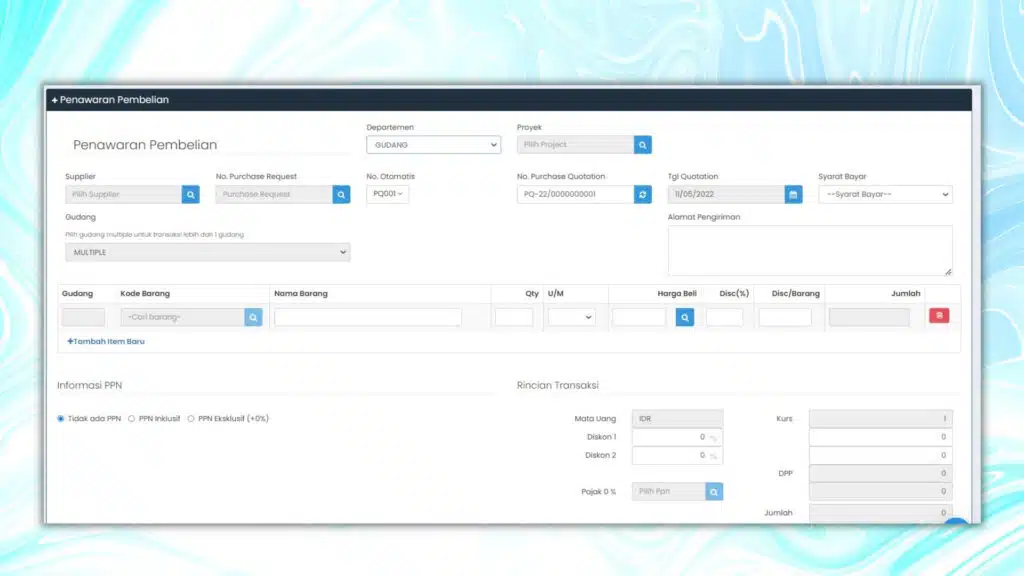The width and height of the screenshot is (1024, 576).
Task: Open the Tgl Quotation calendar picker
Action: (793, 195)
